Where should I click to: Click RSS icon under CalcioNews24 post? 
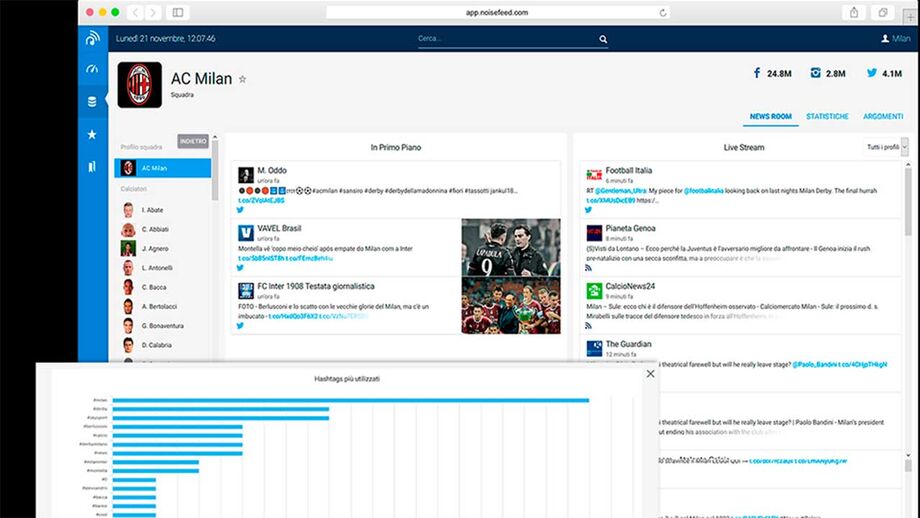pos(588,326)
